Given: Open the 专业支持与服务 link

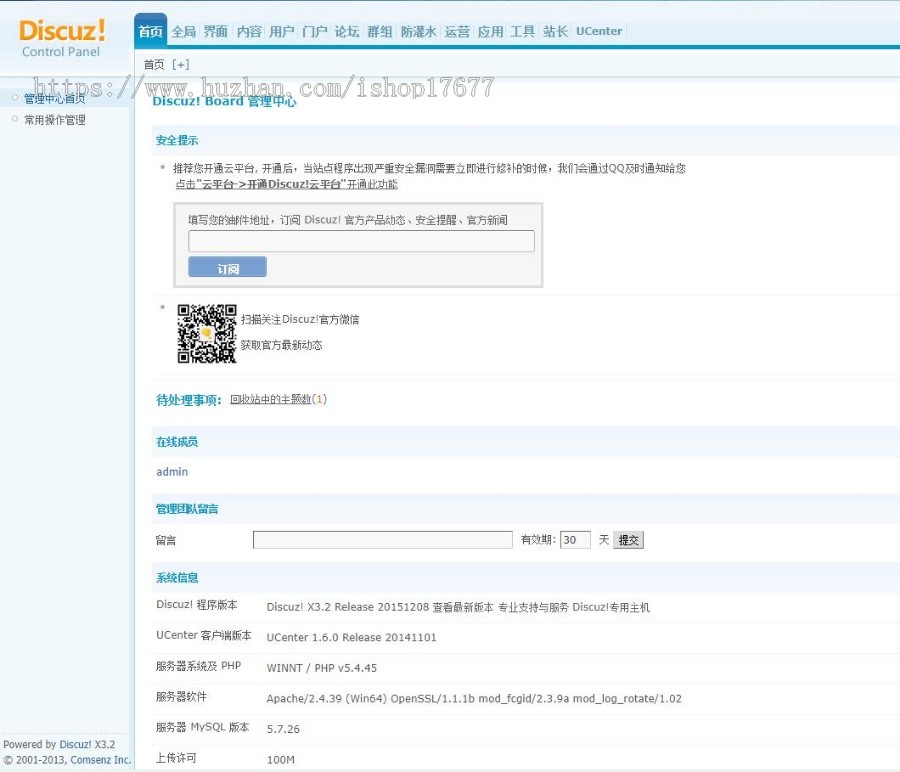Looking at the screenshot, I should [533, 607].
